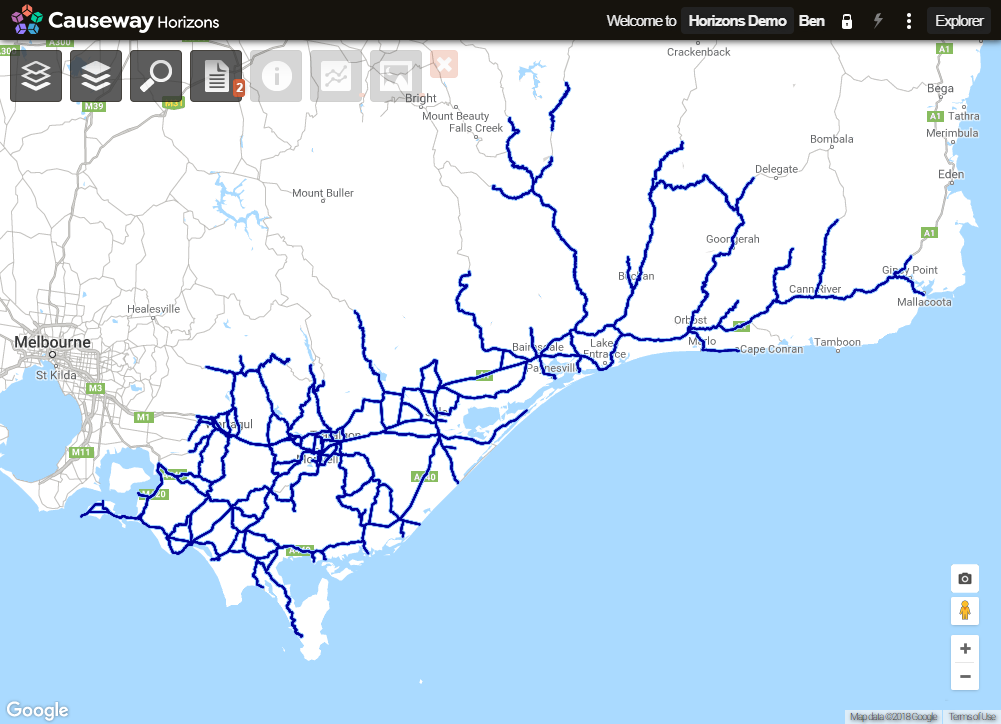Open the reports document with badge 2
The height and width of the screenshot is (724, 1001).
click(215, 75)
